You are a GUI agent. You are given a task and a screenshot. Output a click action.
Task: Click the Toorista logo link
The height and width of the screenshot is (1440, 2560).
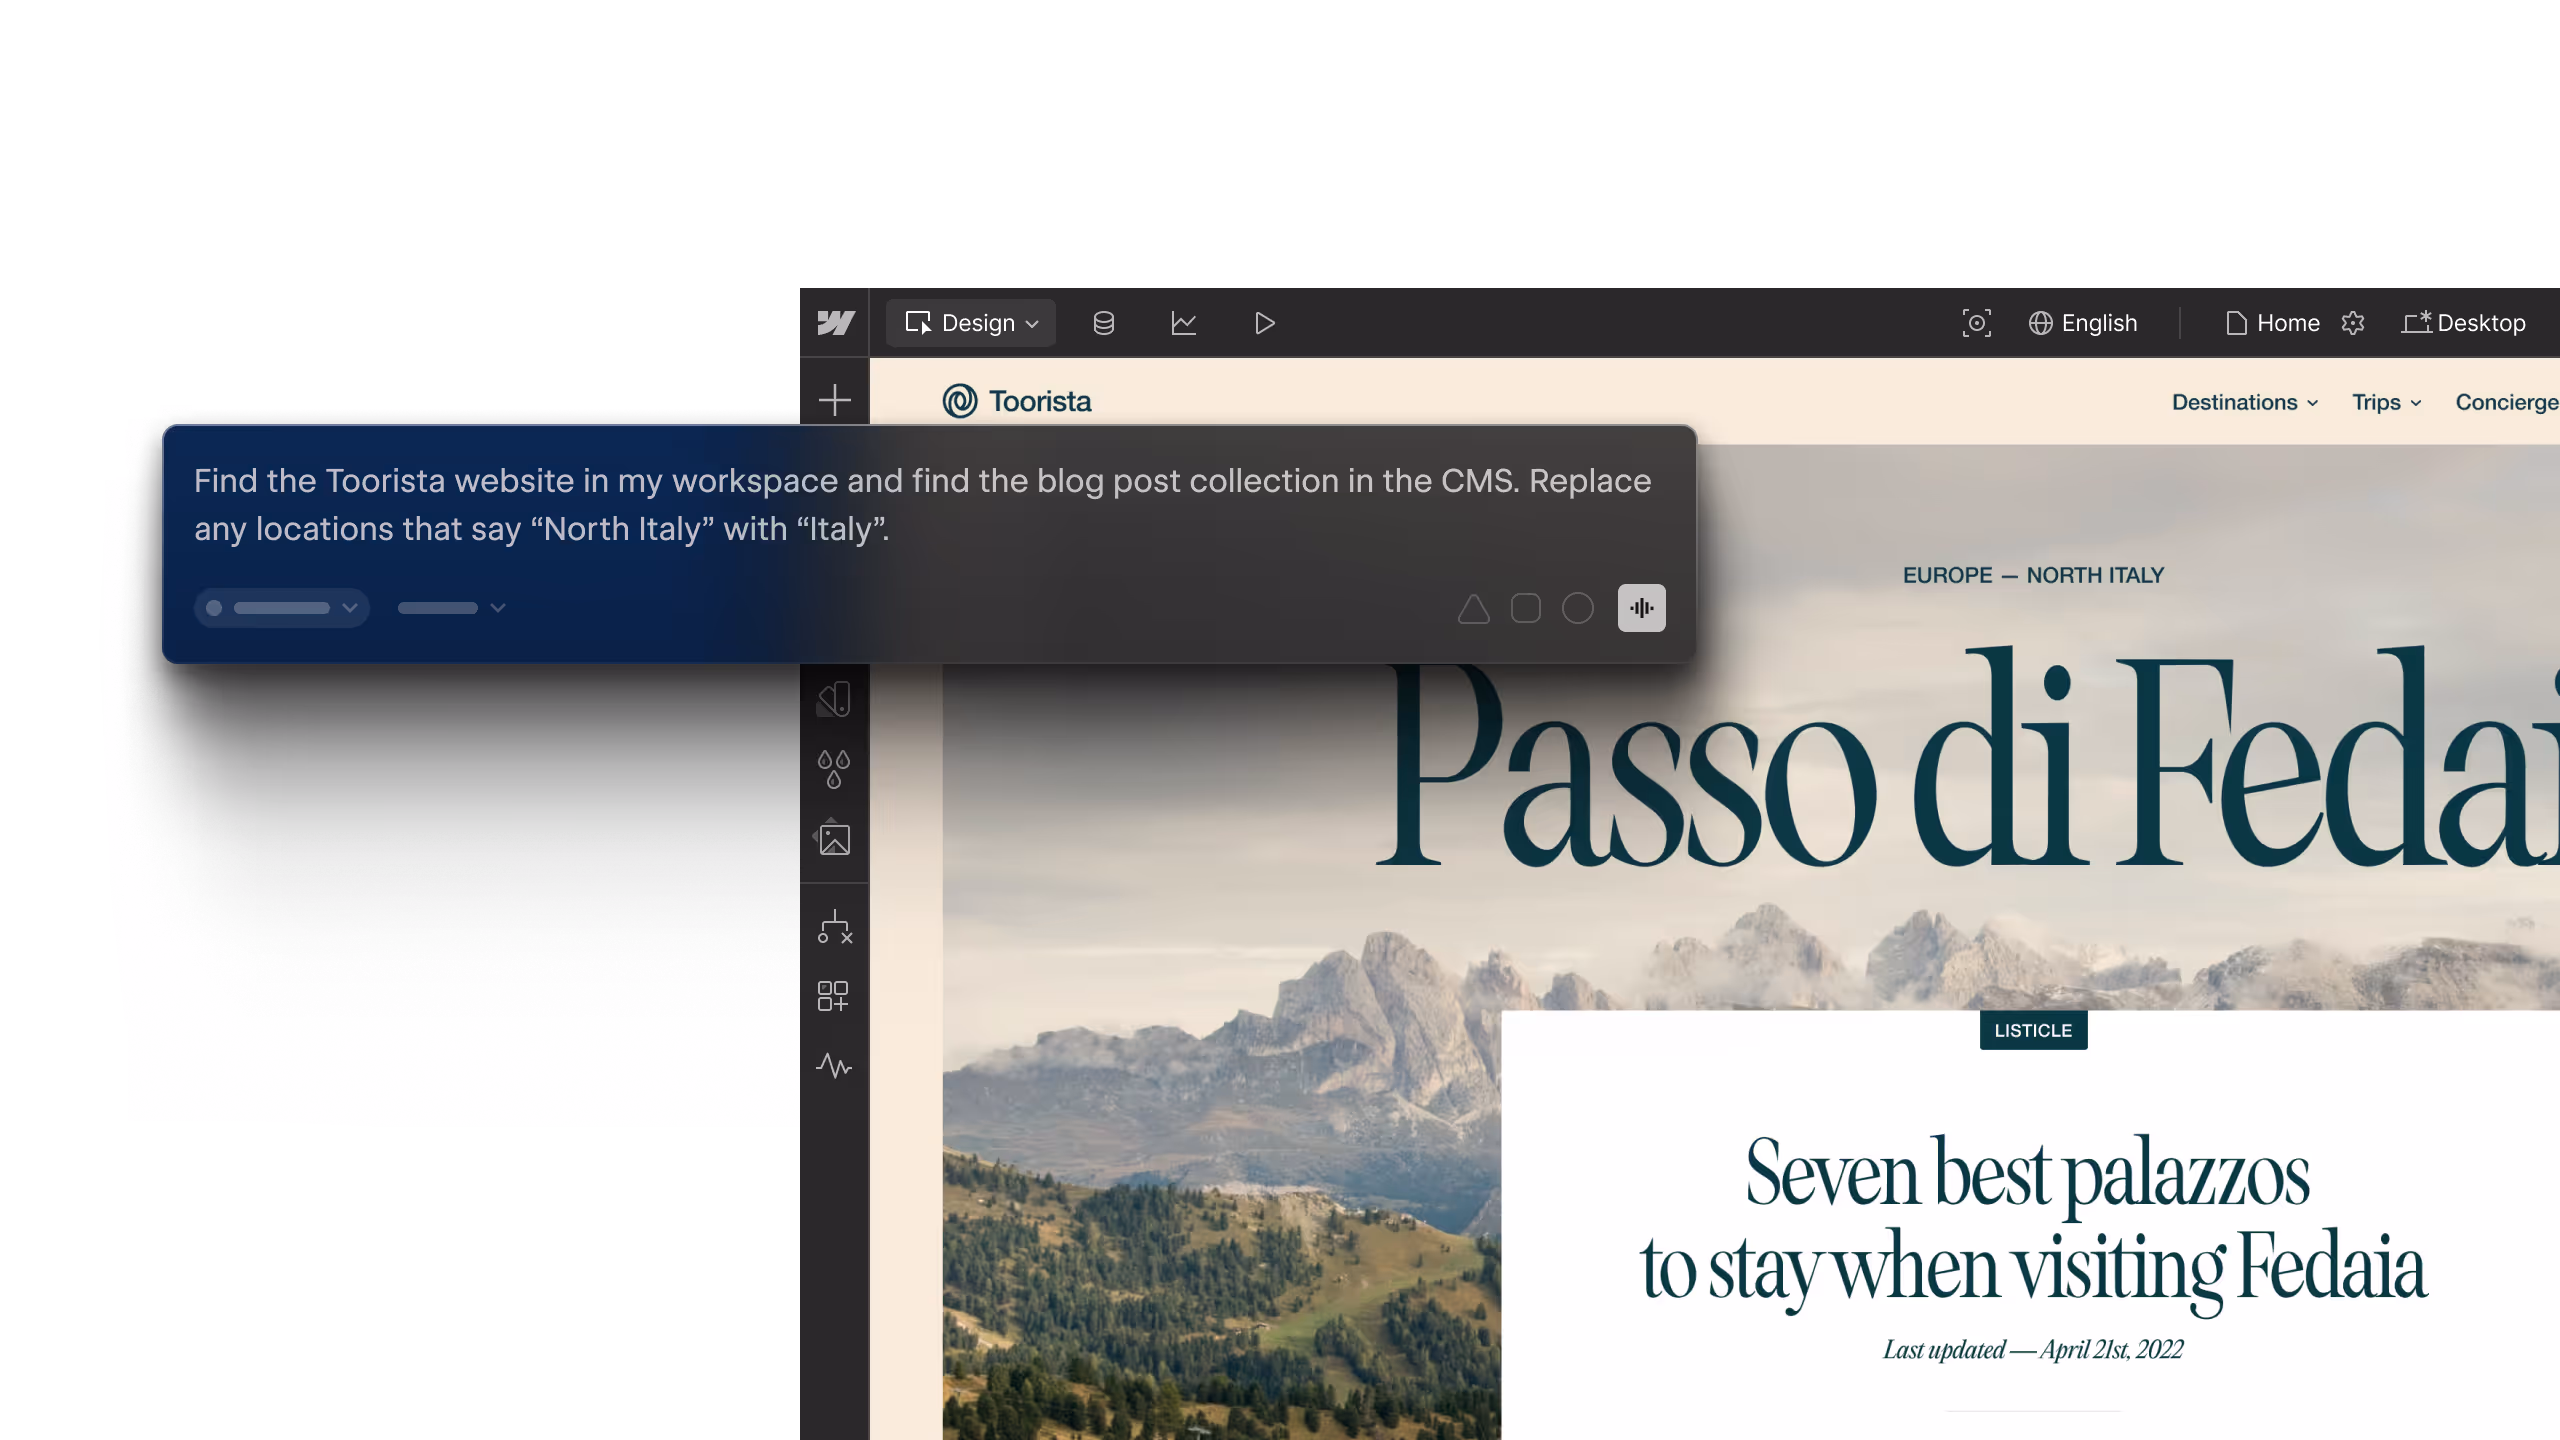(1017, 401)
